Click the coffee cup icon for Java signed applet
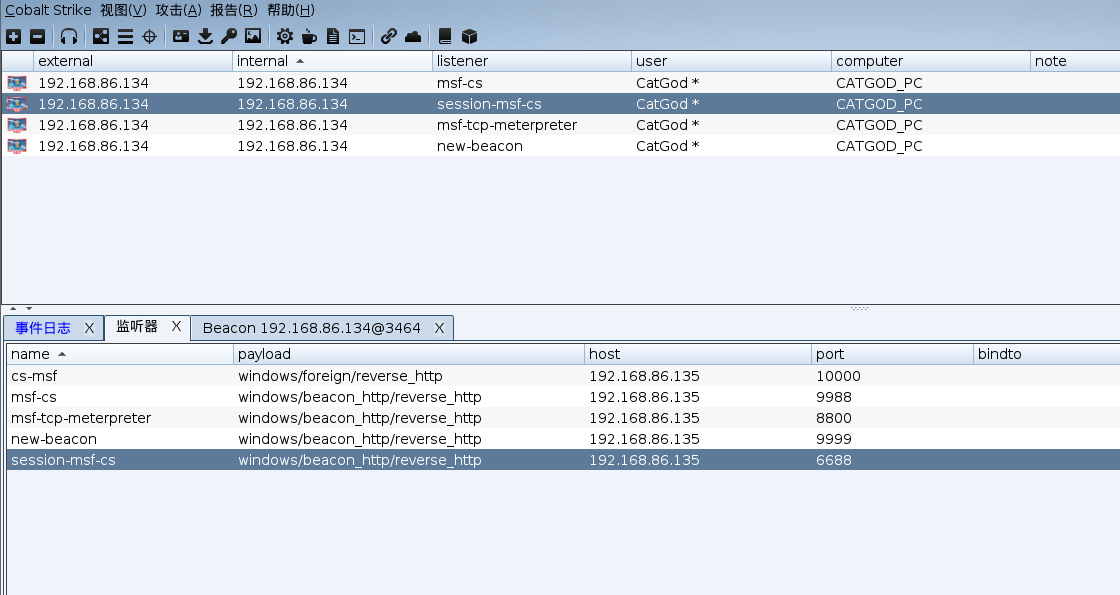The width and height of the screenshot is (1120, 595). 309,36
